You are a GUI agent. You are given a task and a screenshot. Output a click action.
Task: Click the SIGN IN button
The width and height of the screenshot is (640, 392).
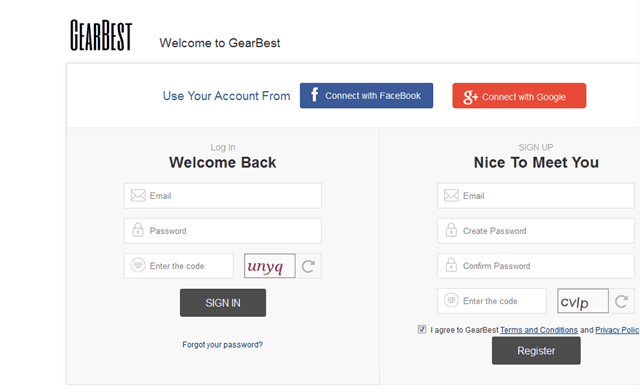pyautogui.click(x=223, y=303)
